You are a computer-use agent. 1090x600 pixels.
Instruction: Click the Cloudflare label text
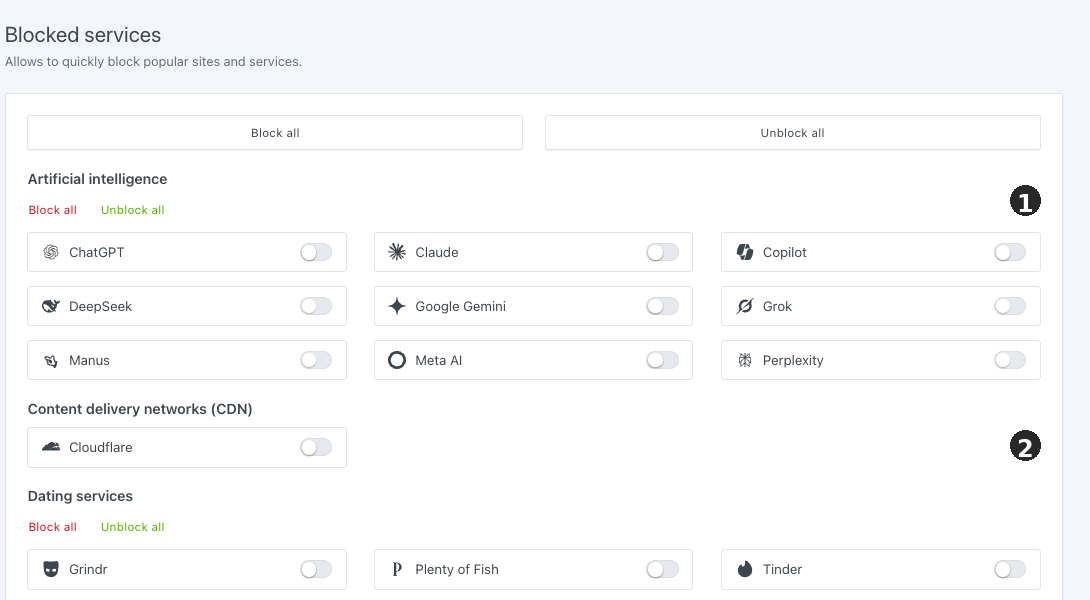pos(101,448)
